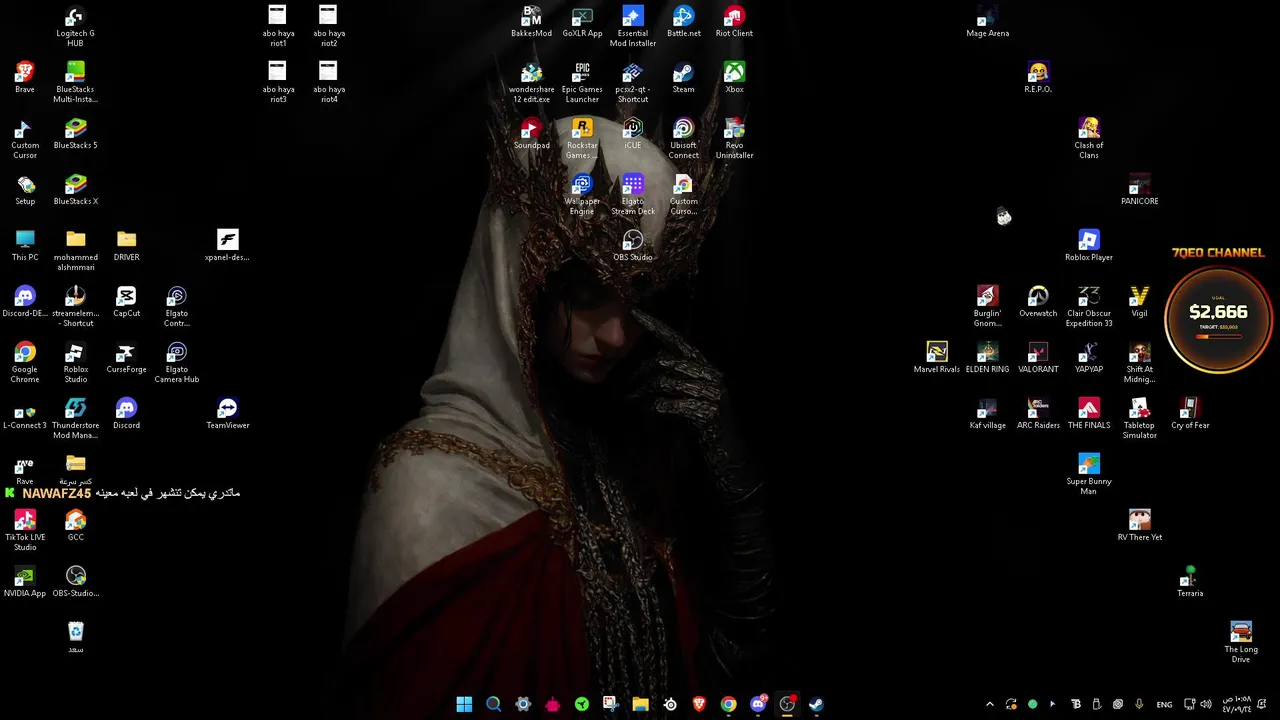Viewport: 1280px width, 720px height.
Task: Open the Overwatch desktop icon
Action: point(1038,302)
